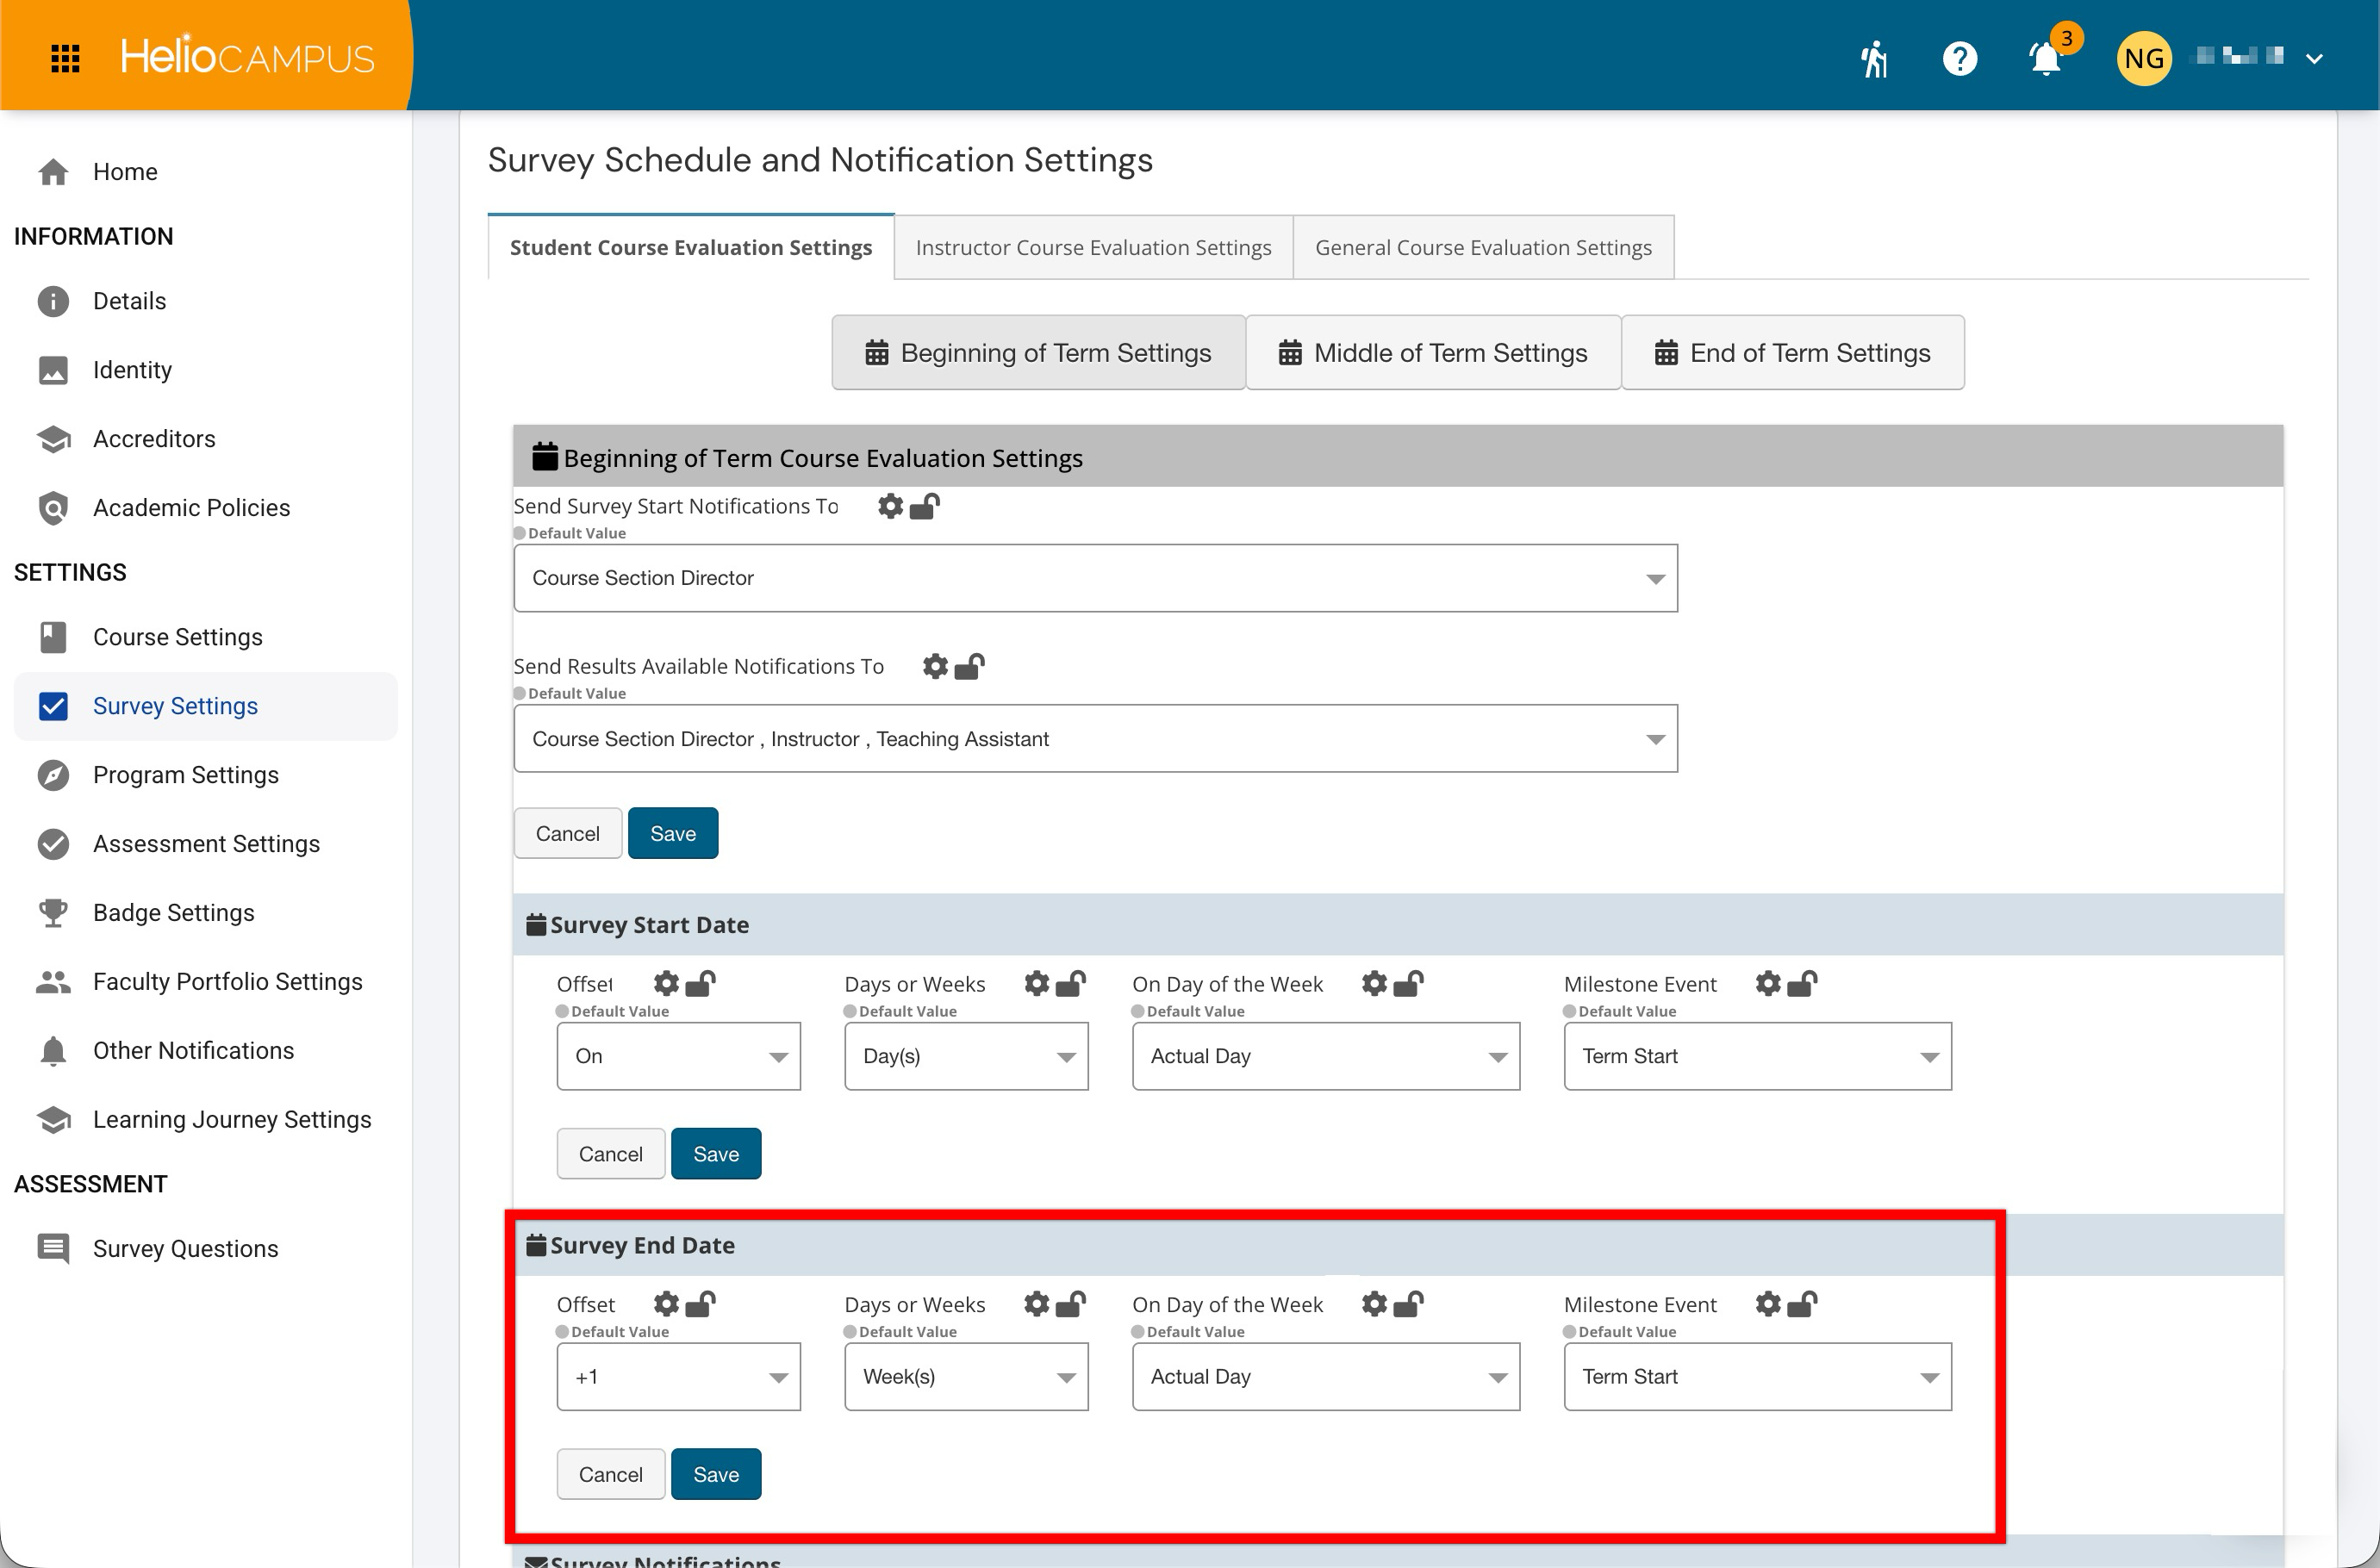Click gear icon for Send Survey Start Notifications To
Viewport: 2380px width, 1568px height.
pyautogui.click(x=890, y=506)
